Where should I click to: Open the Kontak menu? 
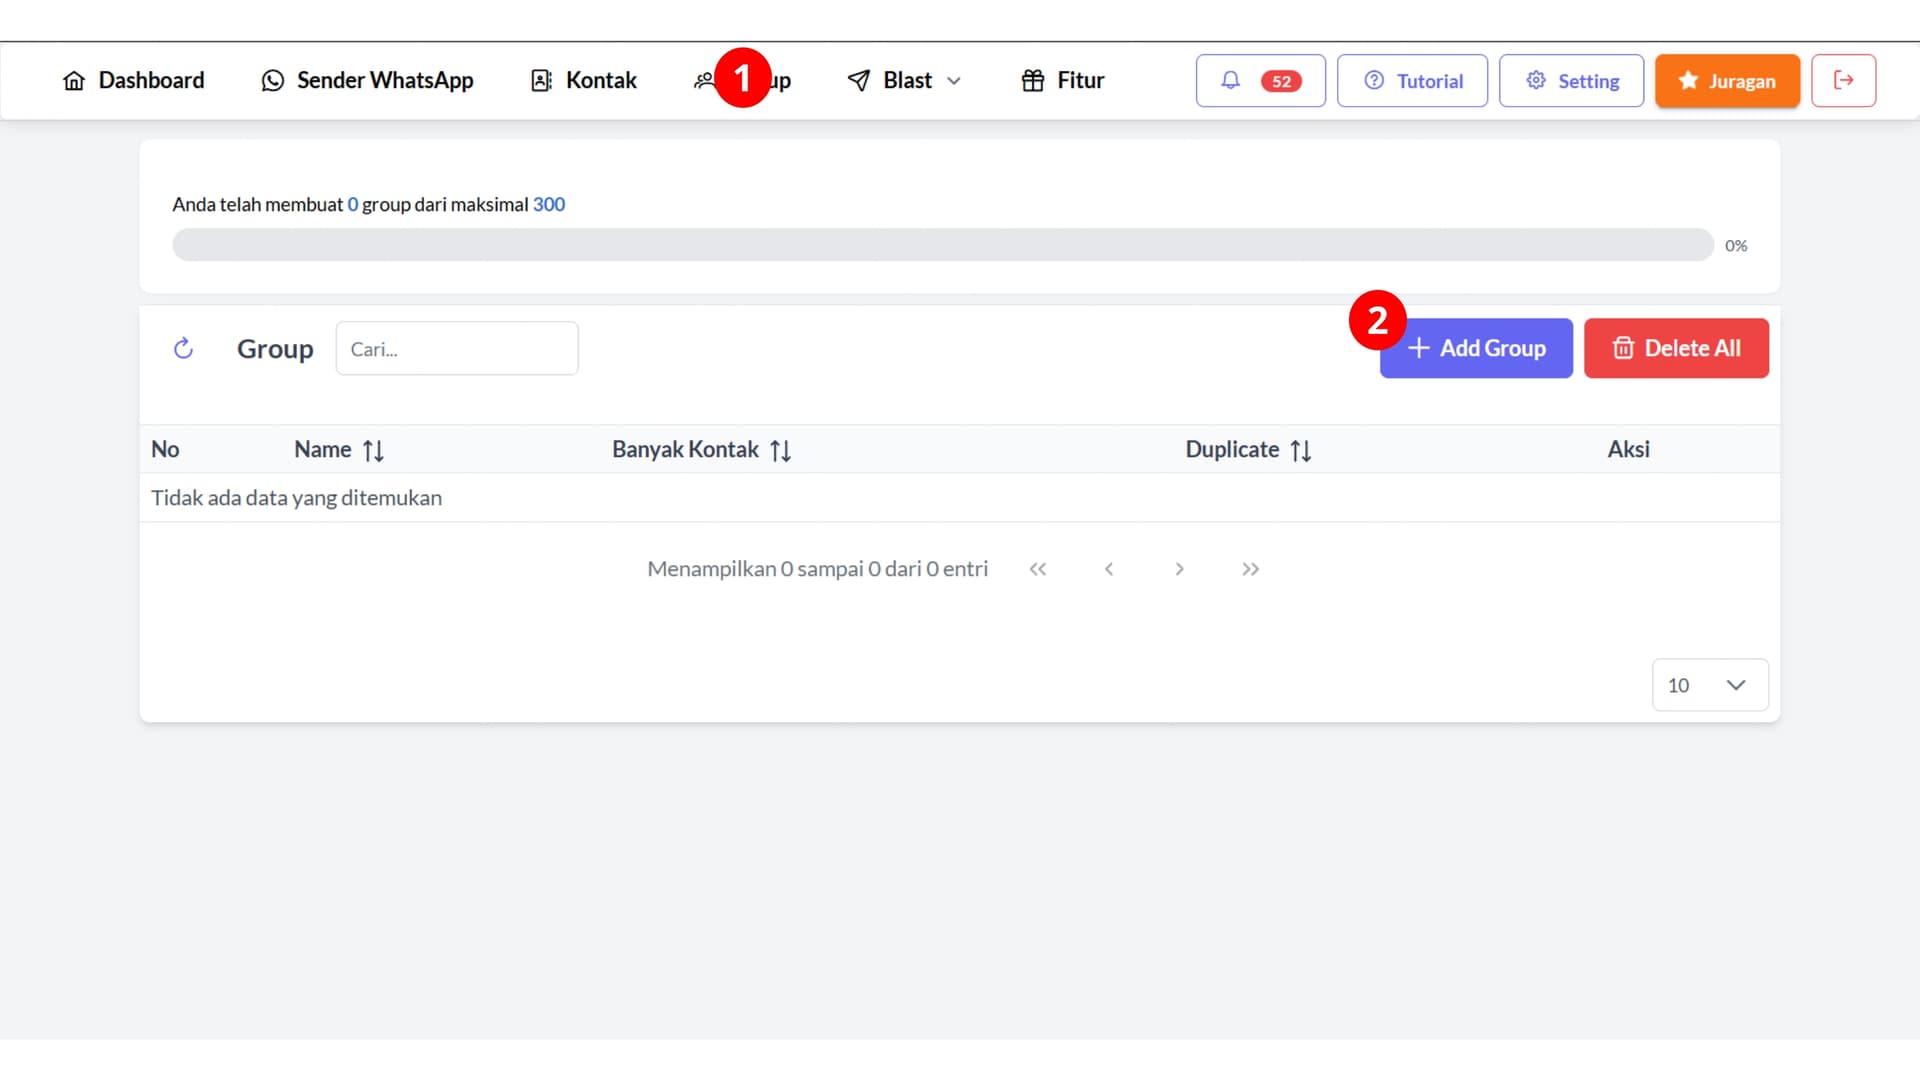584,80
